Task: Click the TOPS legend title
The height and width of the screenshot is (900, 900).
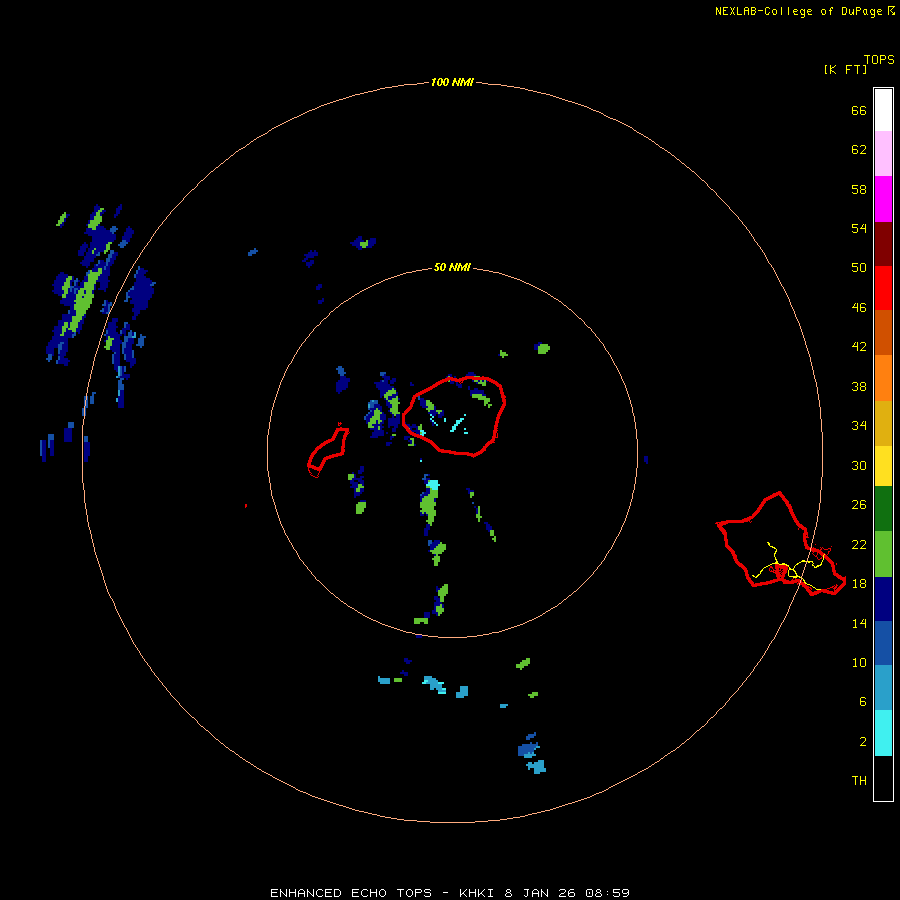Action: (x=879, y=59)
